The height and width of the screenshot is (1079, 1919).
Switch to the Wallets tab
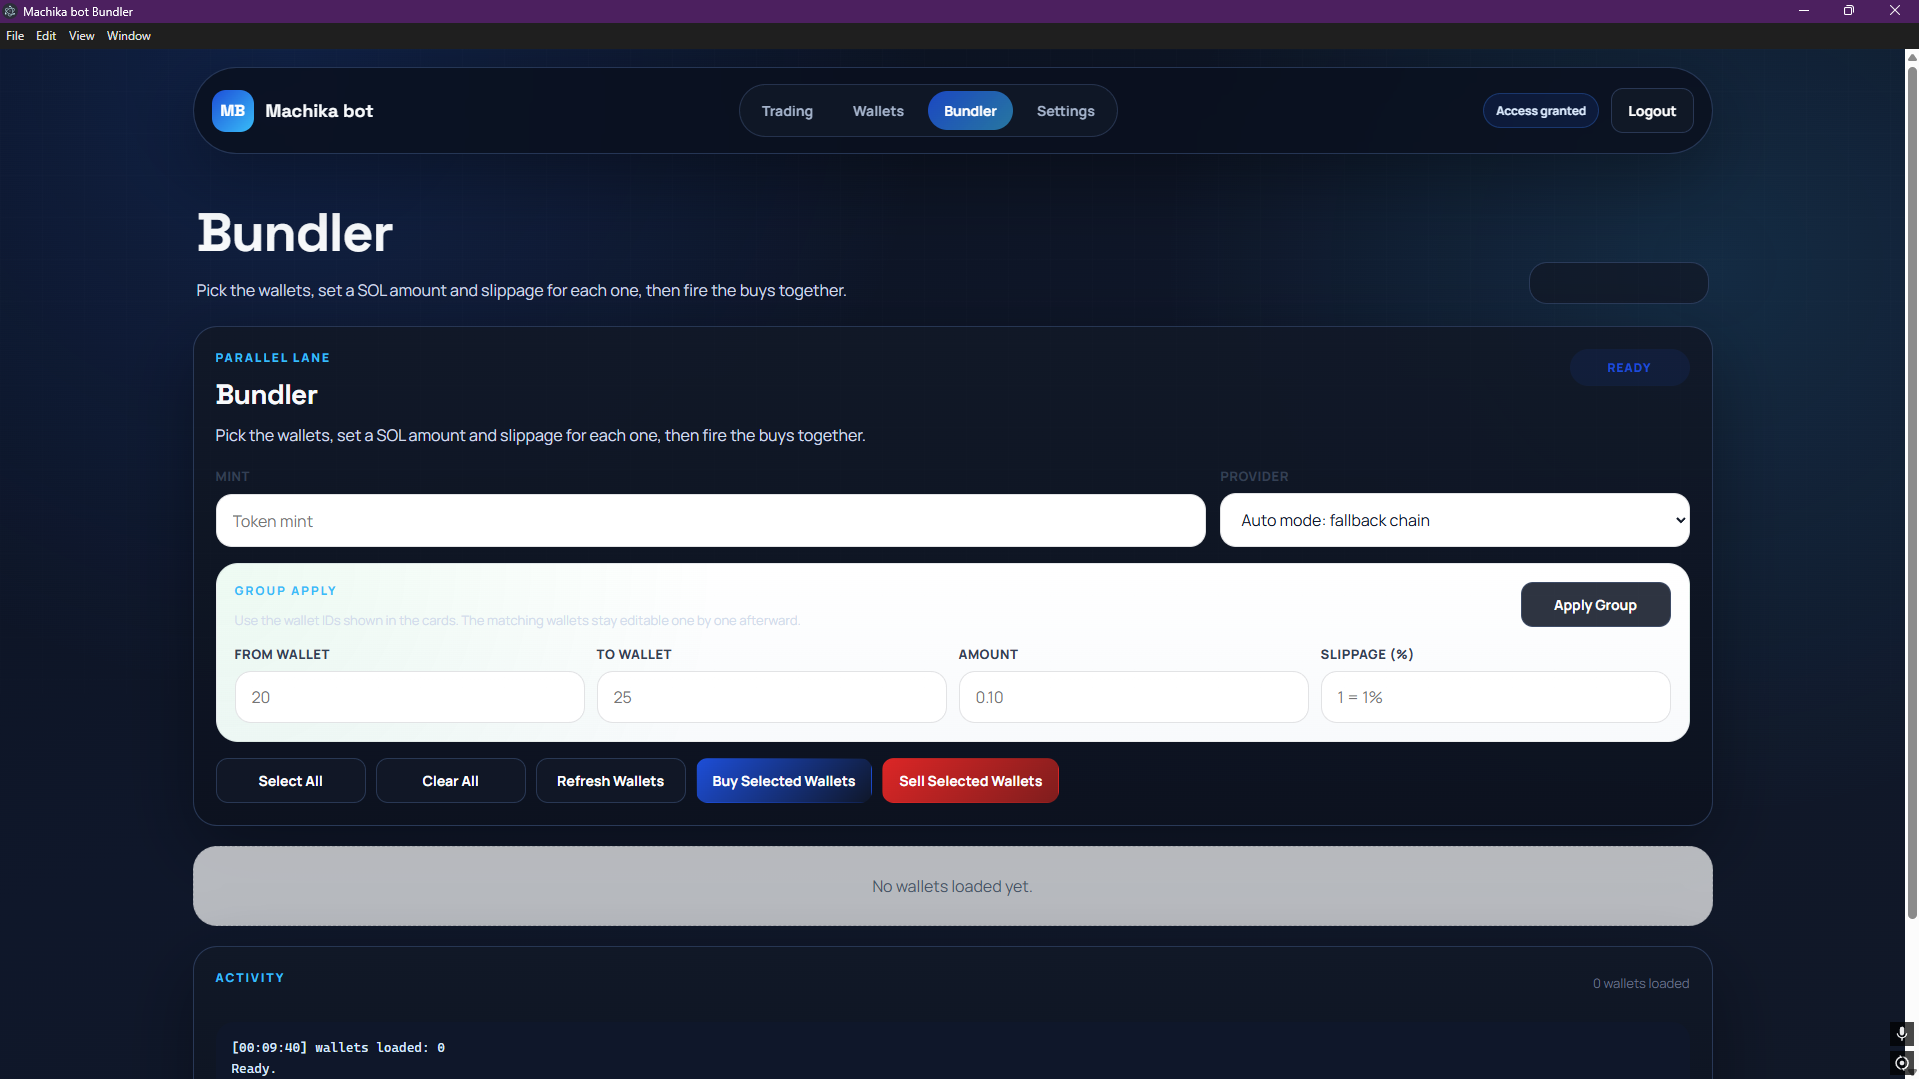(x=878, y=111)
